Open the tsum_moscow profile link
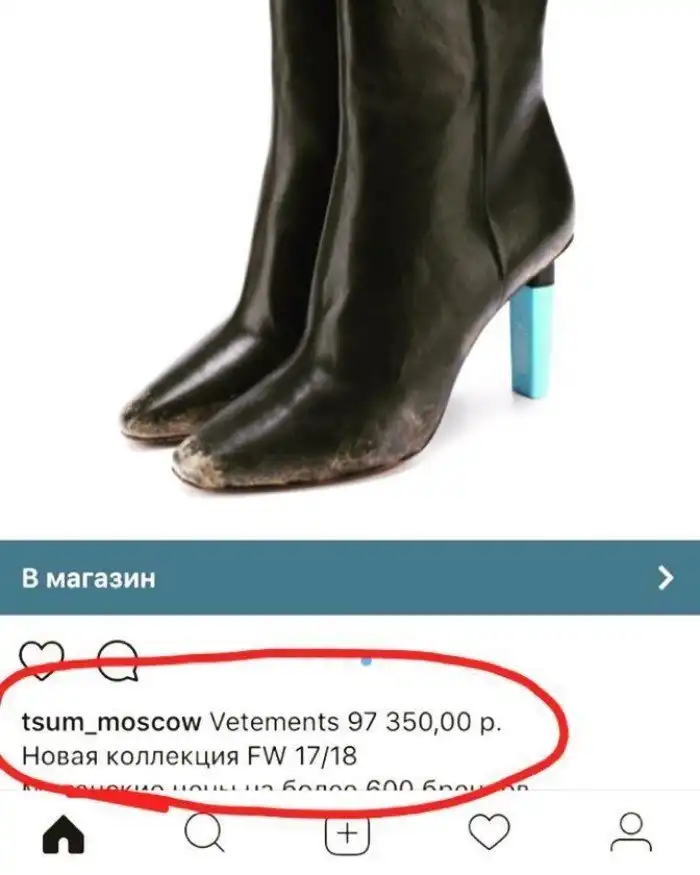The image size is (700, 875). [111, 722]
